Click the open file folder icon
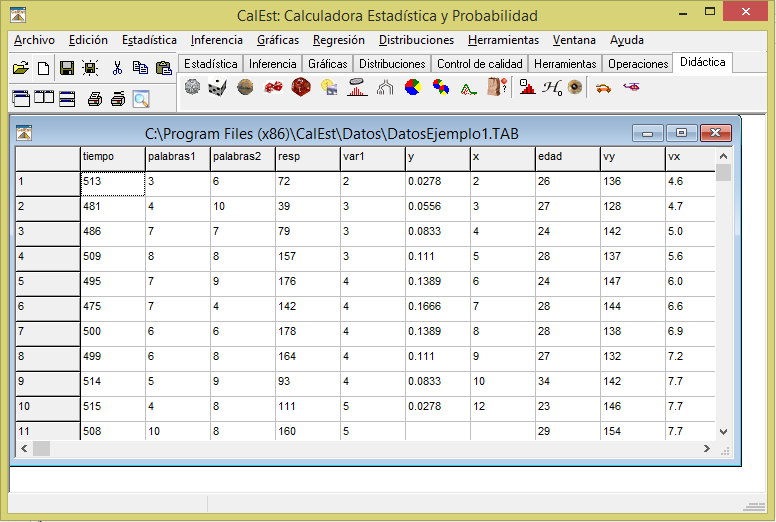 click(21, 68)
